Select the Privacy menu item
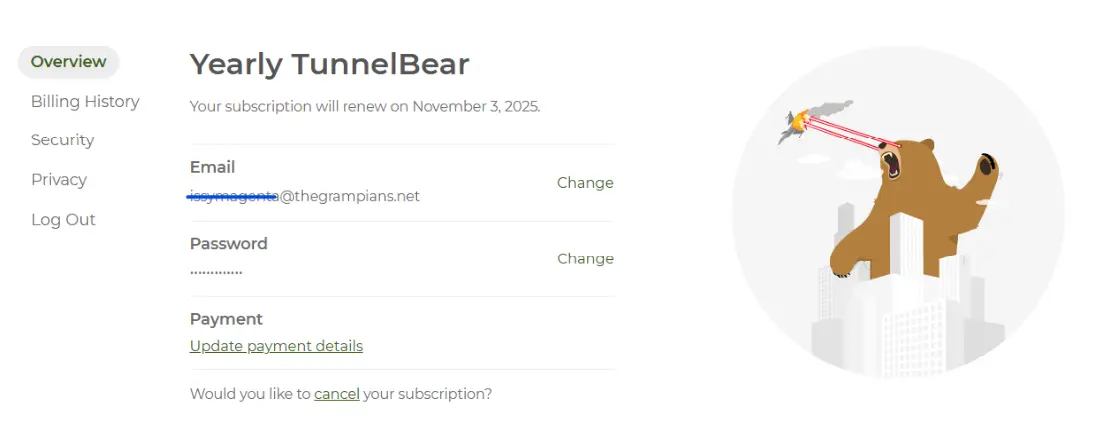1115x446 pixels. 58,180
